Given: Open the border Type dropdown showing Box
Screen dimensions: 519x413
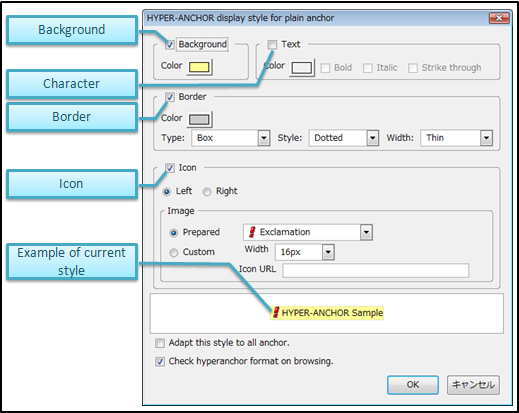Looking at the screenshot, I should [231, 138].
